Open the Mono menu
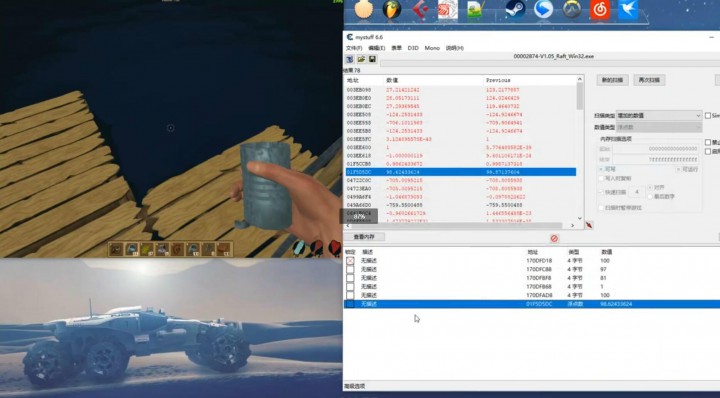720x398 pixels. pos(432,48)
